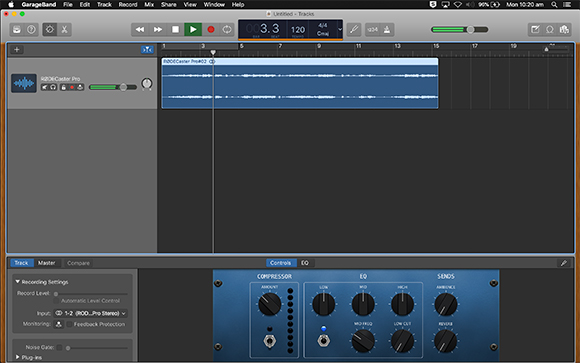This screenshot has width=580, height=363.
Task: Click the EQ High knob
Action: click(x=402, y=304)
